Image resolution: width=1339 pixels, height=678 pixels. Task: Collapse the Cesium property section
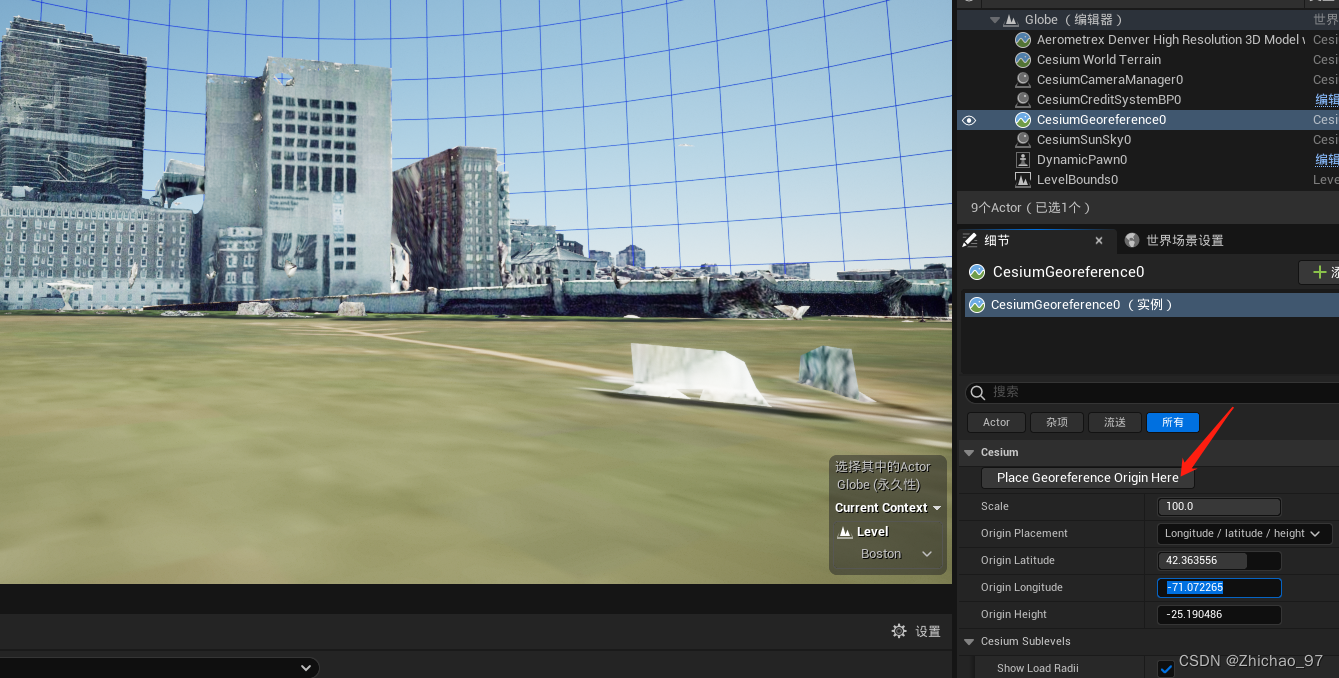[969, 453]
